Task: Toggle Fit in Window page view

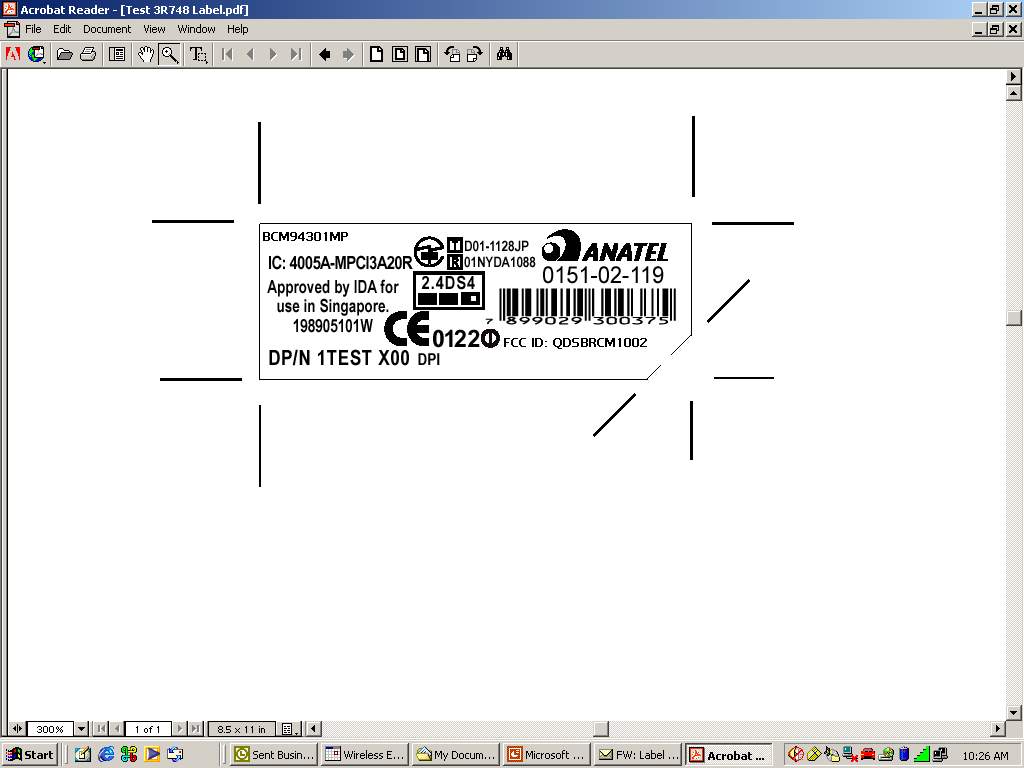Action: coord(399,54)
